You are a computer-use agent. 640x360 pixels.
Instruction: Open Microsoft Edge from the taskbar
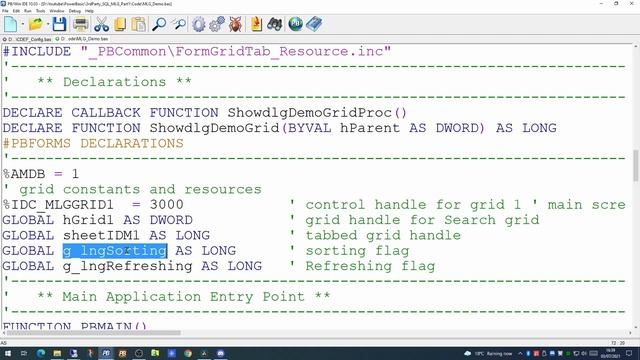[41, 353]
